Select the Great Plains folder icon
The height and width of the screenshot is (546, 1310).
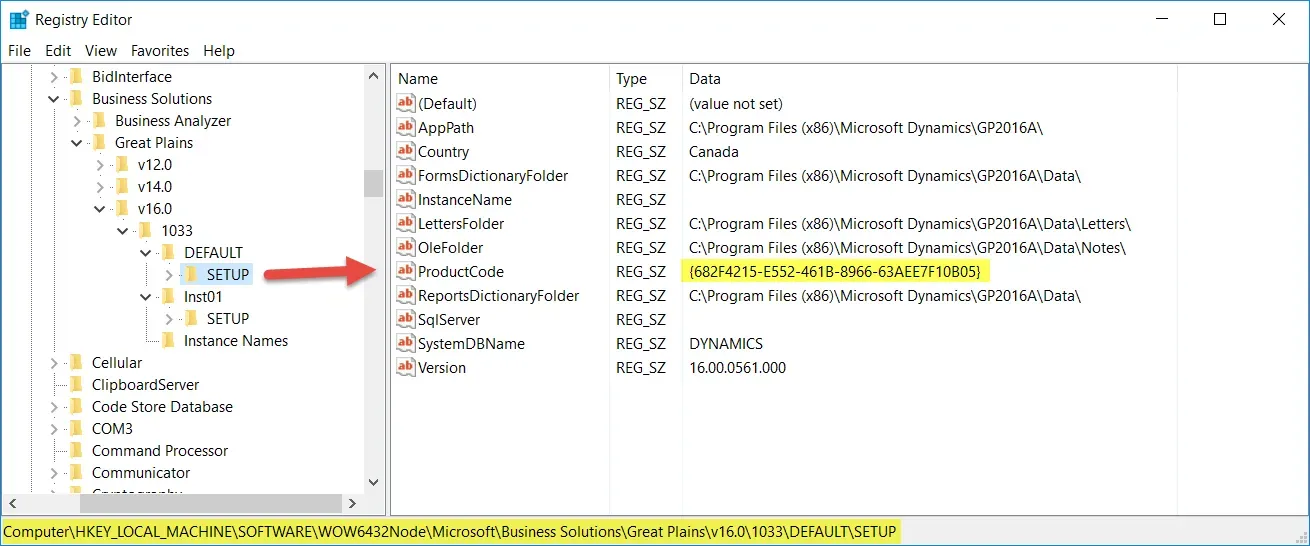[99, 143]
